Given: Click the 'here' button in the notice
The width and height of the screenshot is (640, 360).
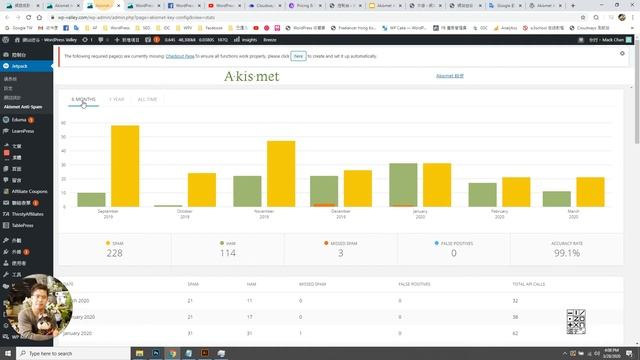Looking at the screenshot, I should click(x=298, y=56).
